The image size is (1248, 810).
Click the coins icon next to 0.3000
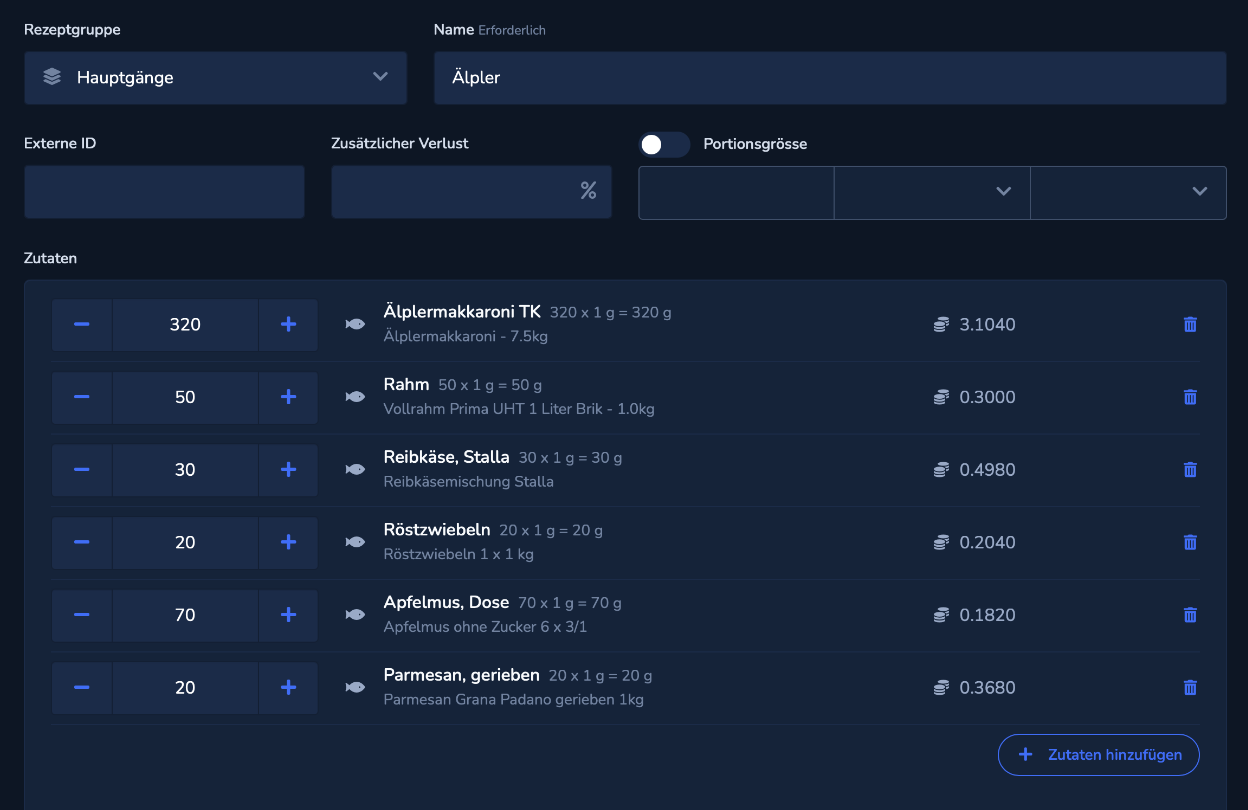click(x=941, y=397)
